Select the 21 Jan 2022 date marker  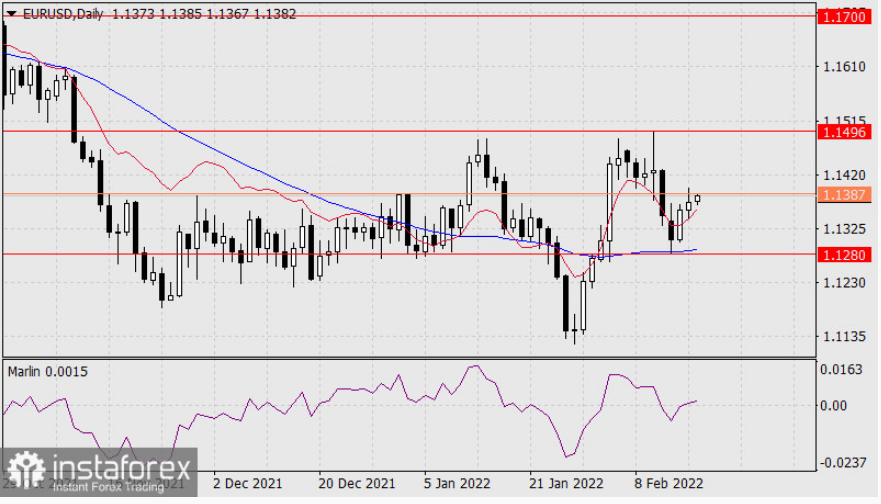point(566,483)
